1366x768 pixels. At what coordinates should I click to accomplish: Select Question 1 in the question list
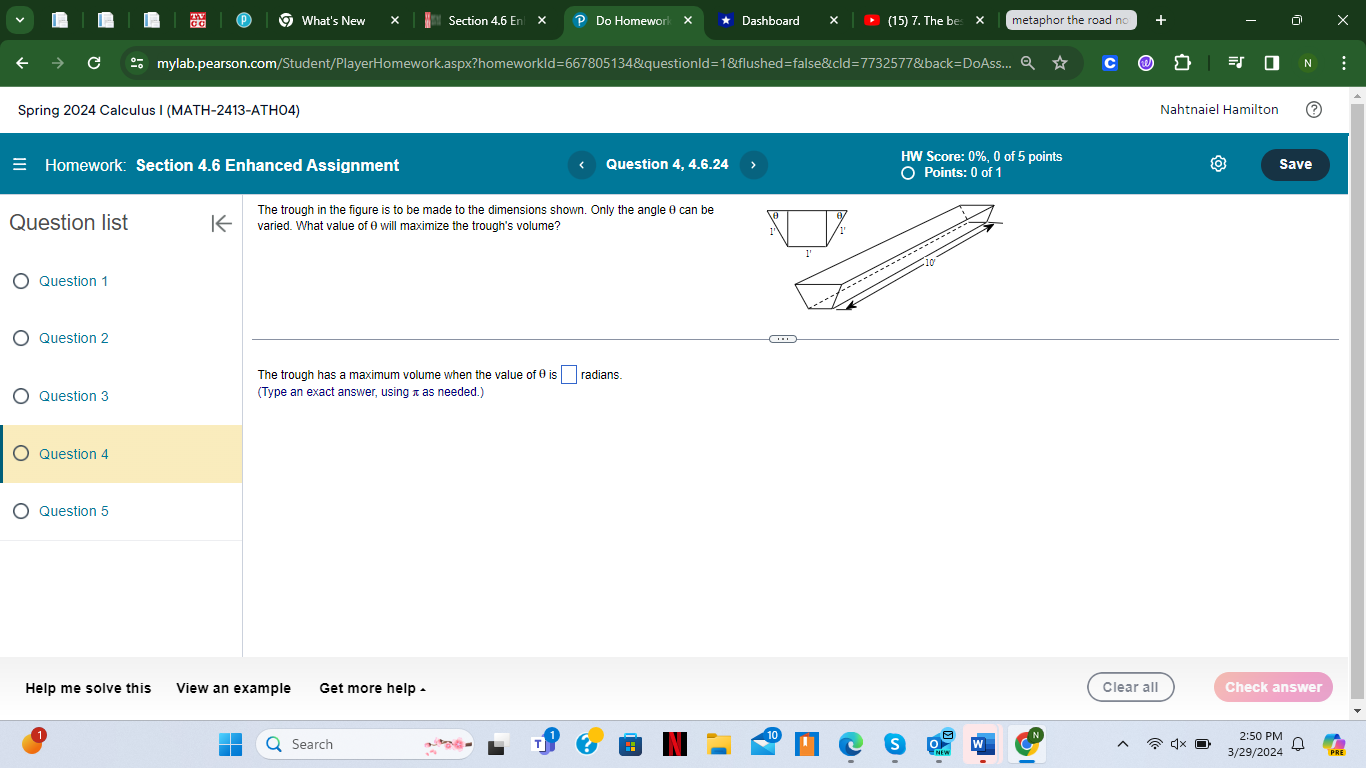[x=73, y=281]
